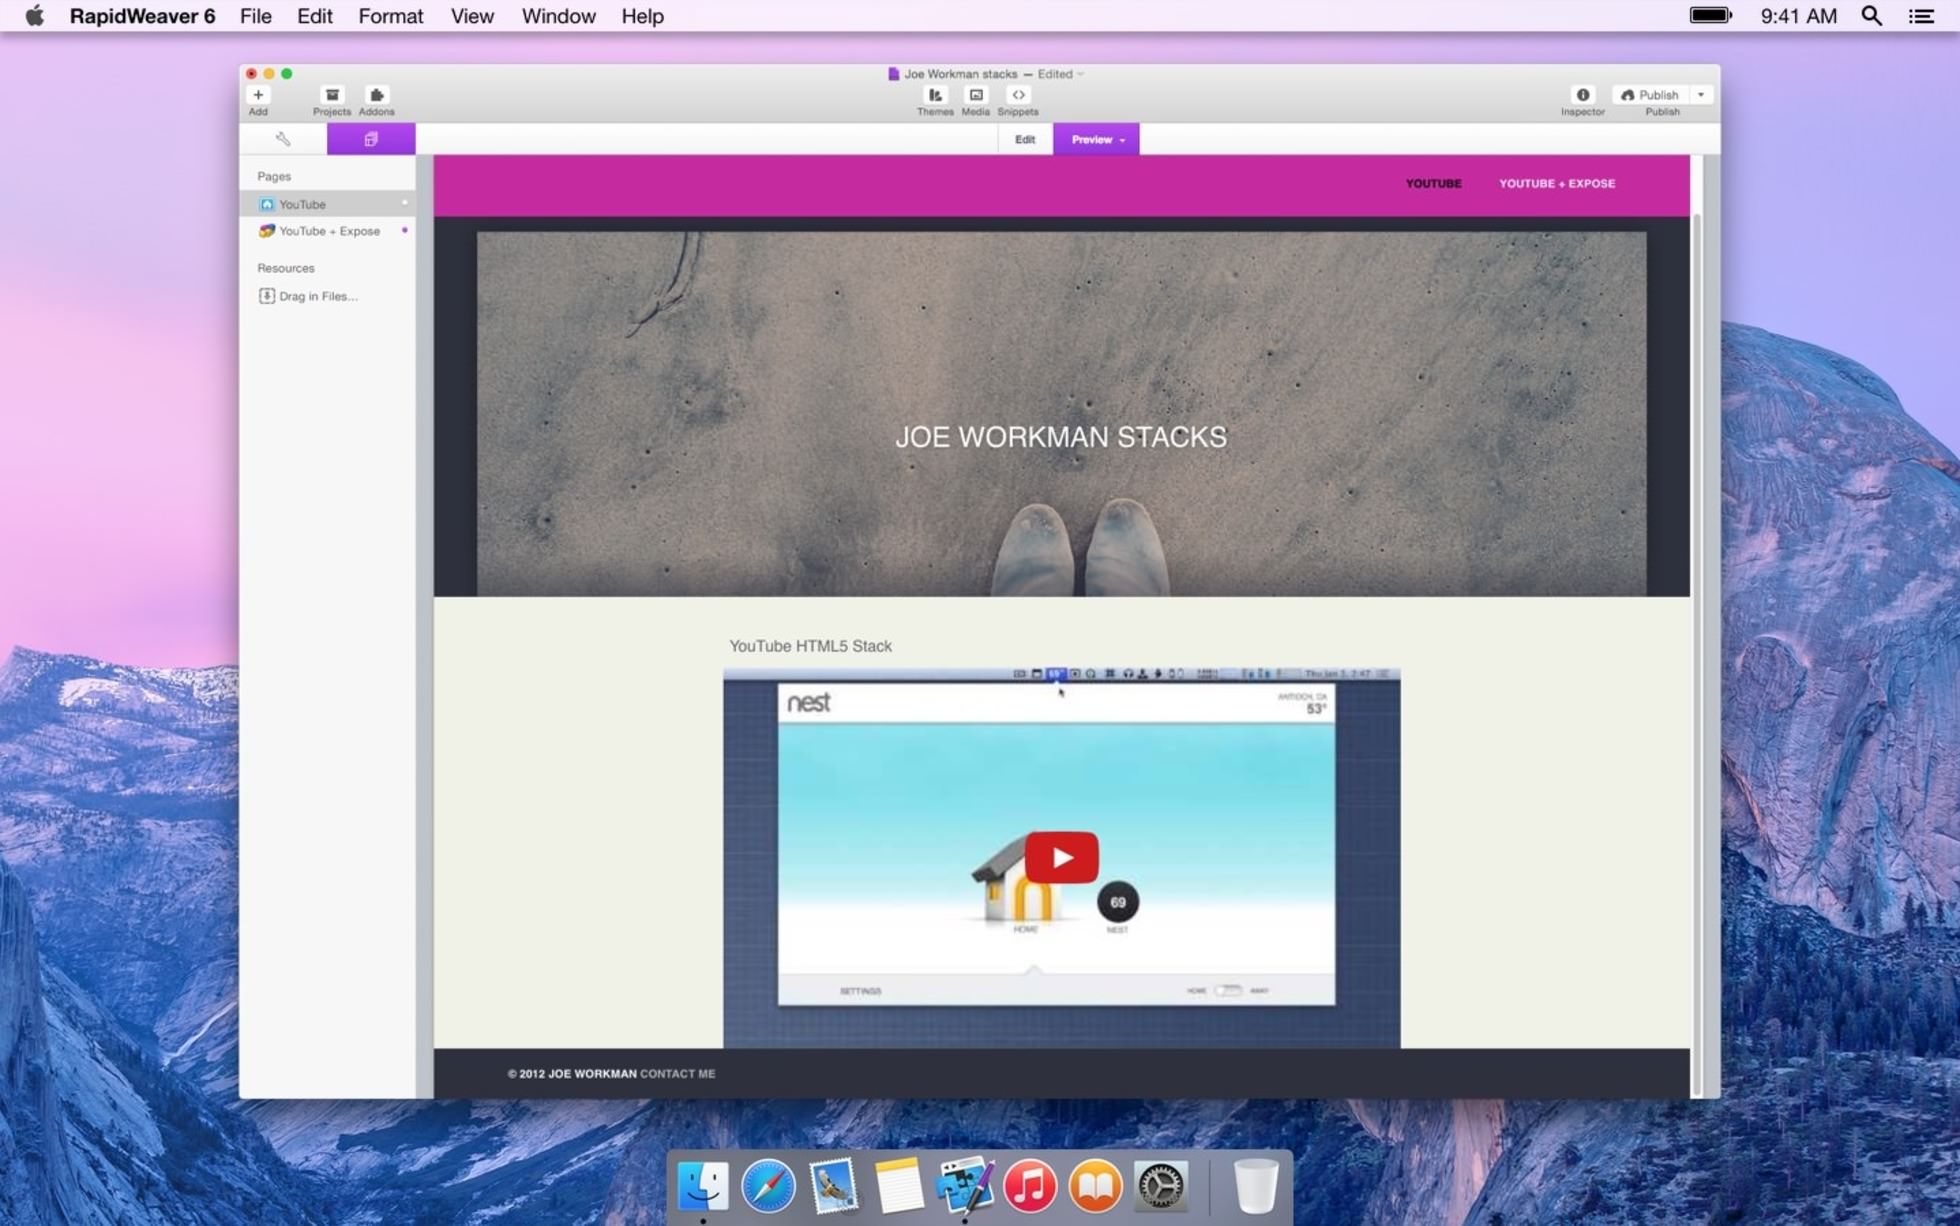Select the purple pages sidebar tab
The width and height of the screenshot is (1960, 1226).
371,139
